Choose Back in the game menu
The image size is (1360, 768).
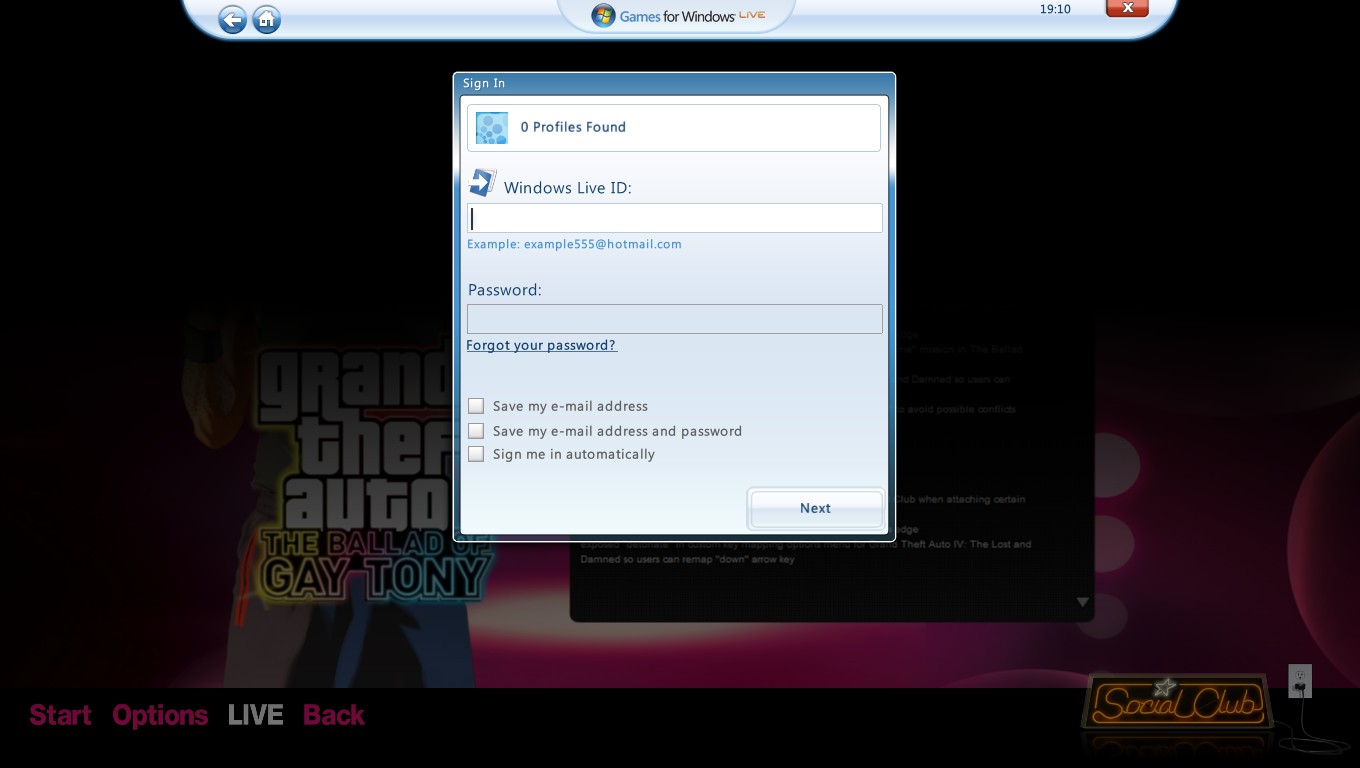click(x=334, y=715)
